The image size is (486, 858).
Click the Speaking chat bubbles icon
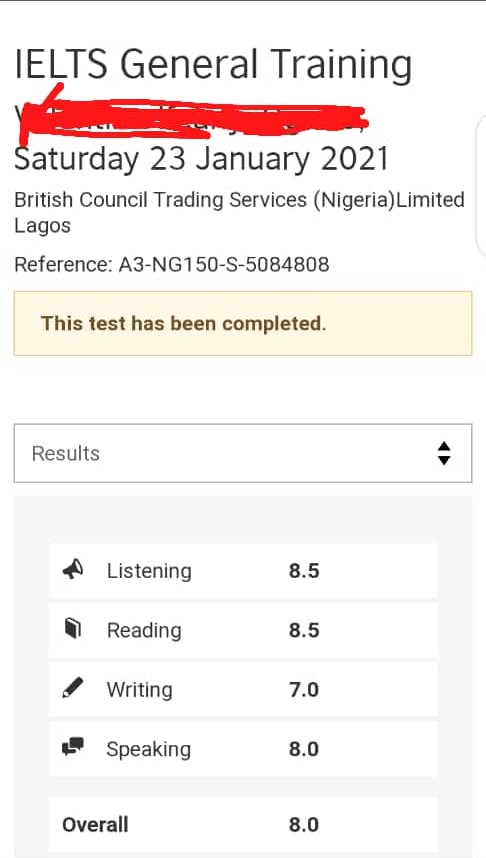73,747
